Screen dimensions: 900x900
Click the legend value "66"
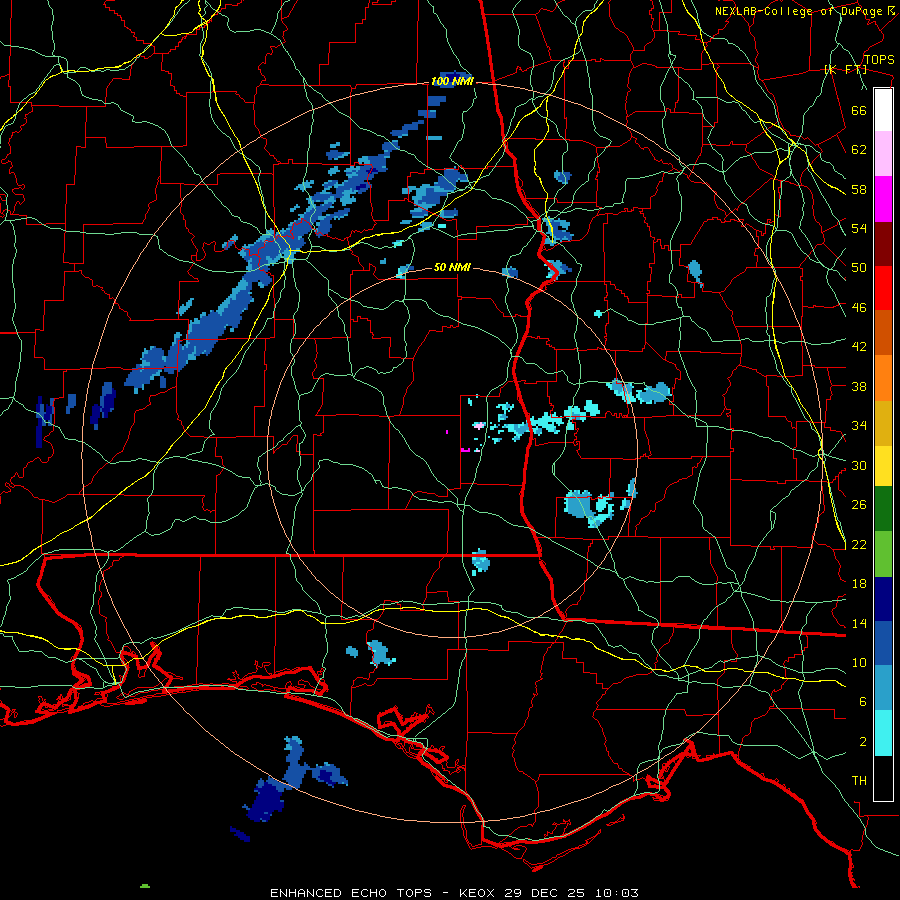click(859, 110)
